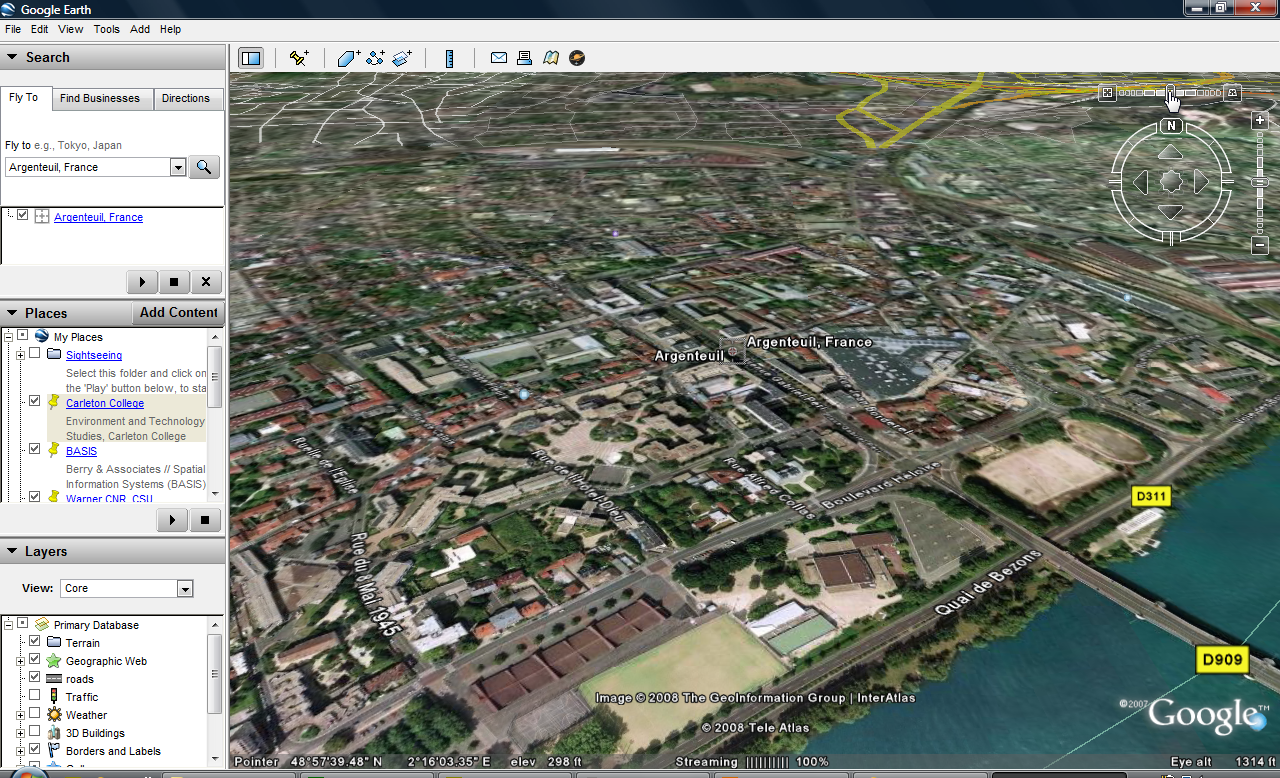Open the Edit menu
The height and width of the screenshot is (778, 1280).
39,29
